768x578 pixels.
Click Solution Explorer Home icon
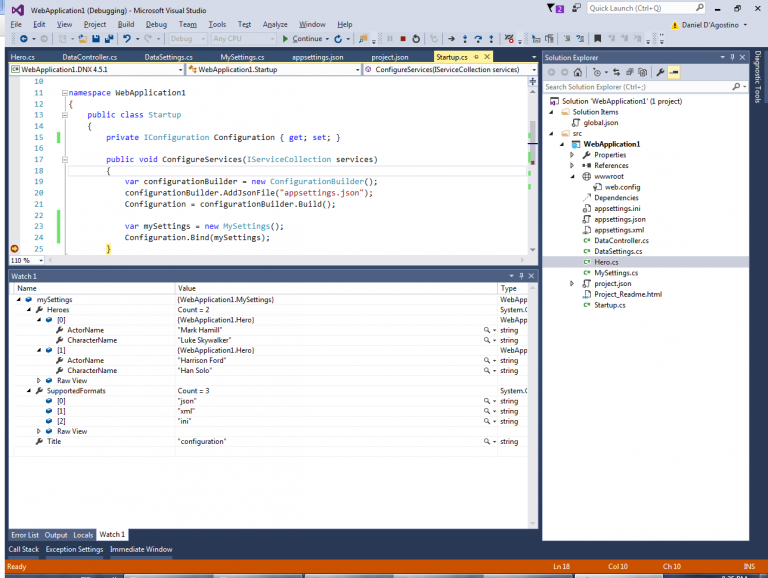click(578, 72)
